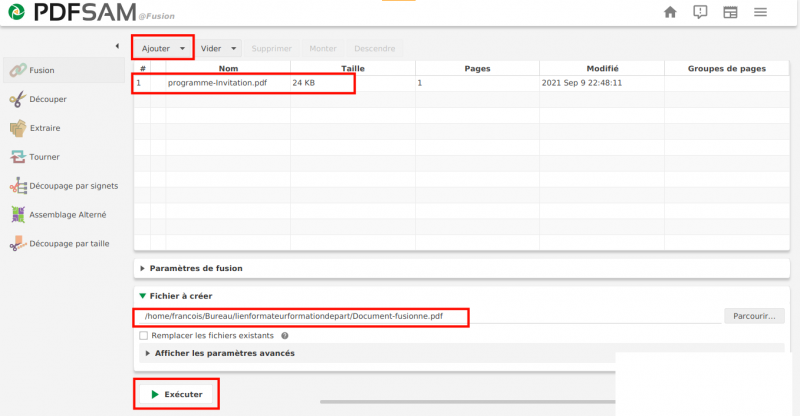Open Découpage par taille module
The image size is (800, 416).
coord(18,243)
